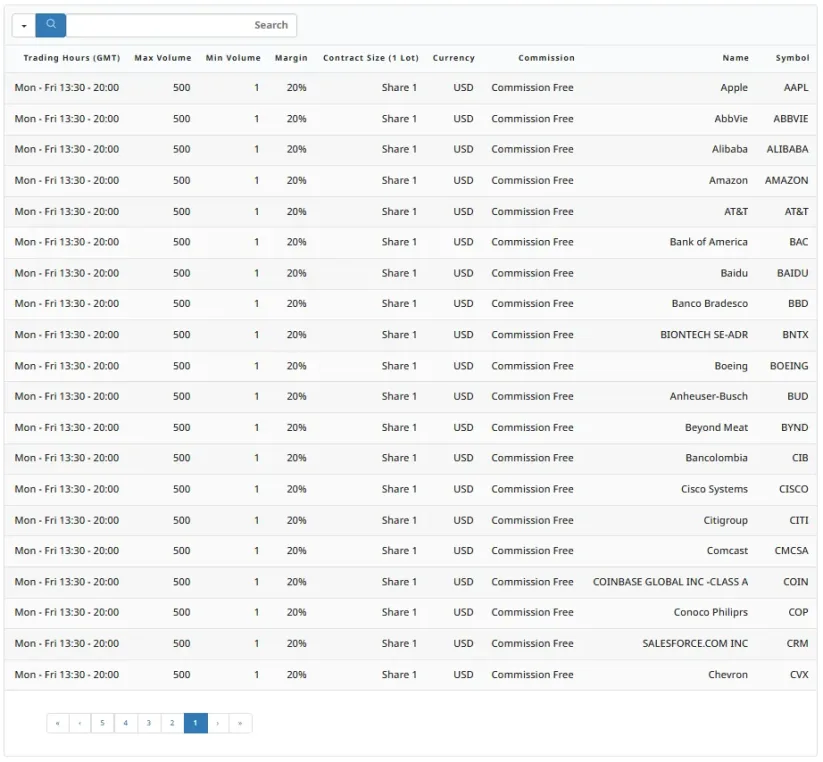The image size is (823, 762).
Task: Select the ABBVIE symbol cell
Action: pos(790,119)
